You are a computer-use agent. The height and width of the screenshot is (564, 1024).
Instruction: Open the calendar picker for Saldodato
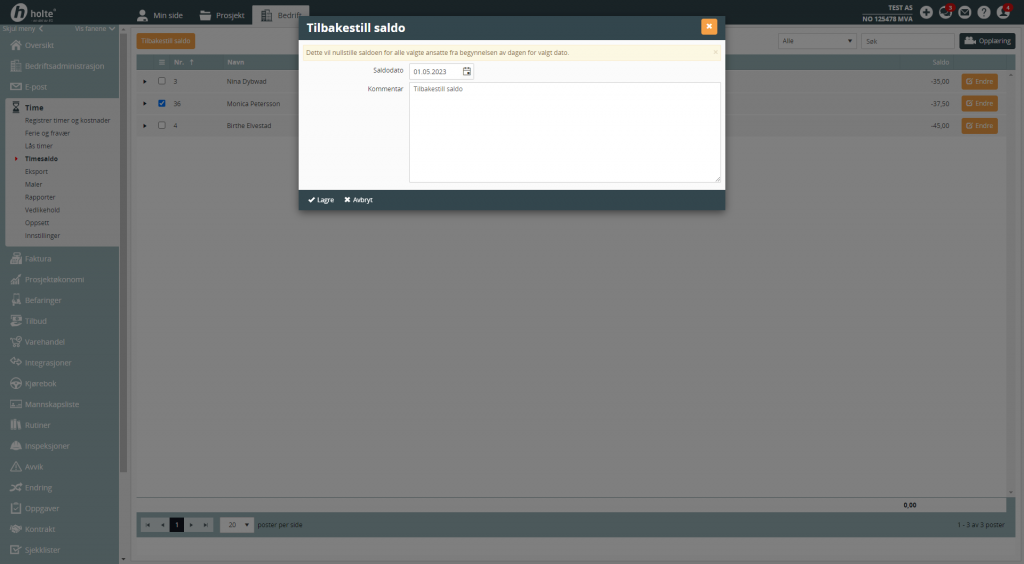467,72
